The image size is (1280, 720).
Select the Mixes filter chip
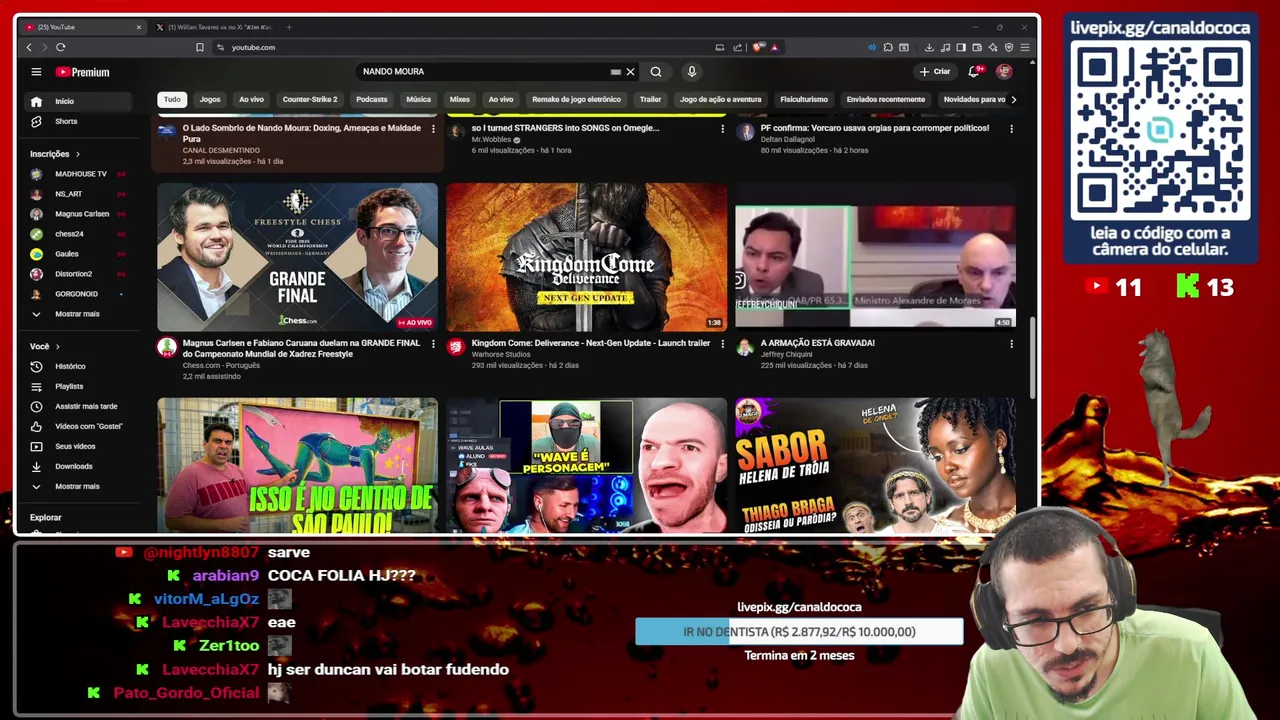coord(459,99)
